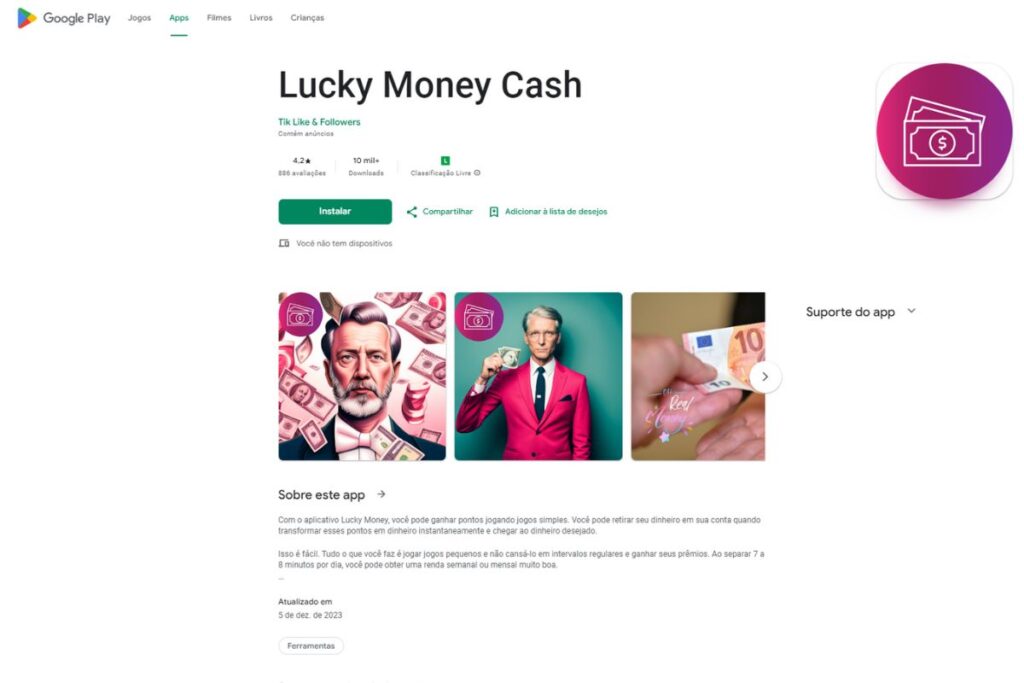Open the Jogos tab
The height and width of the screenshot is (683, 1024).
139,18
